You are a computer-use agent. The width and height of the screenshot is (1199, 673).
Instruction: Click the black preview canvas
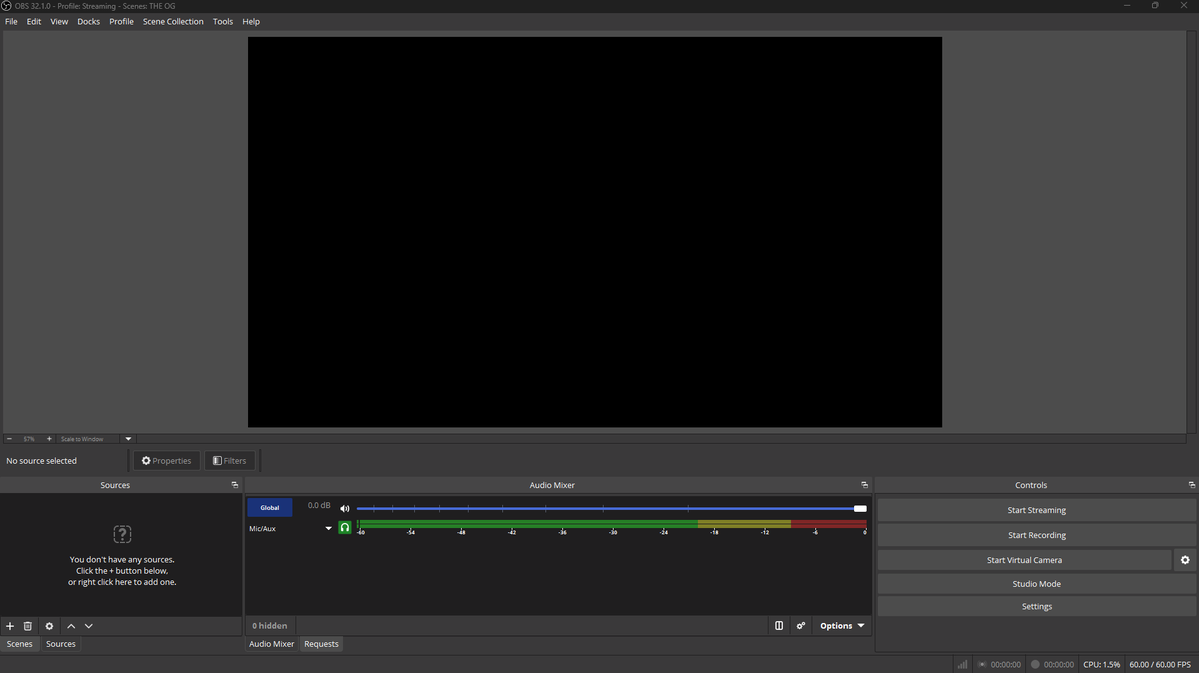(595, 232)
